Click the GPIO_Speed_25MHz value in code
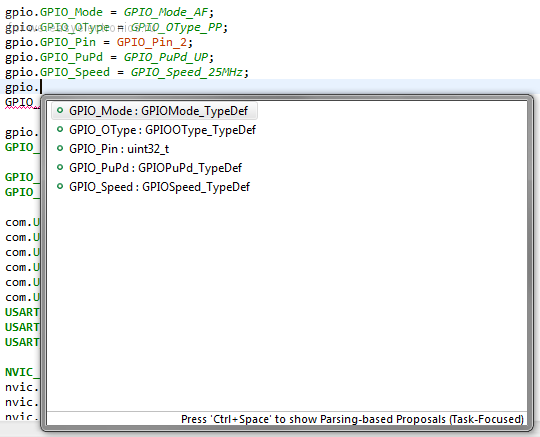This screenshot has width=540, height=437. click(187, 72)
